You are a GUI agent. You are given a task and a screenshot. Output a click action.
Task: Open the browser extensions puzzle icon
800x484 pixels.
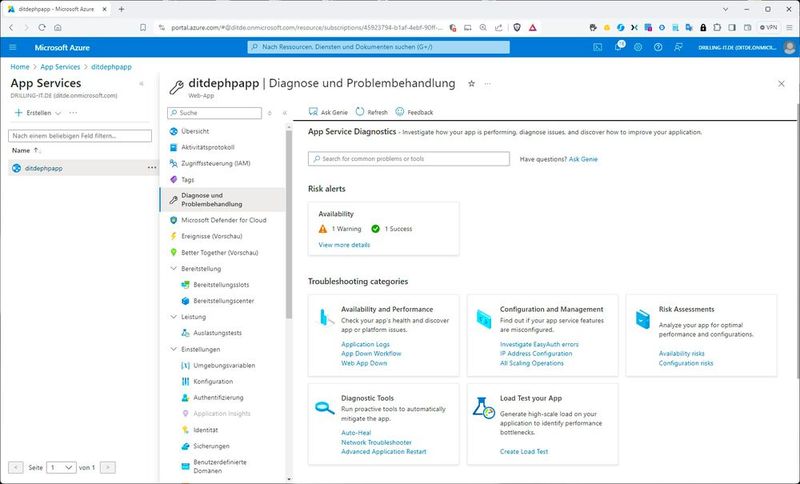[x=717, y=28]
